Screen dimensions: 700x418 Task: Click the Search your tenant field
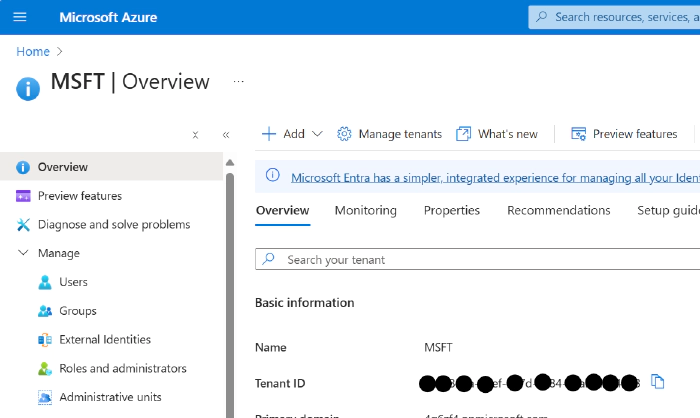[480, 259]
